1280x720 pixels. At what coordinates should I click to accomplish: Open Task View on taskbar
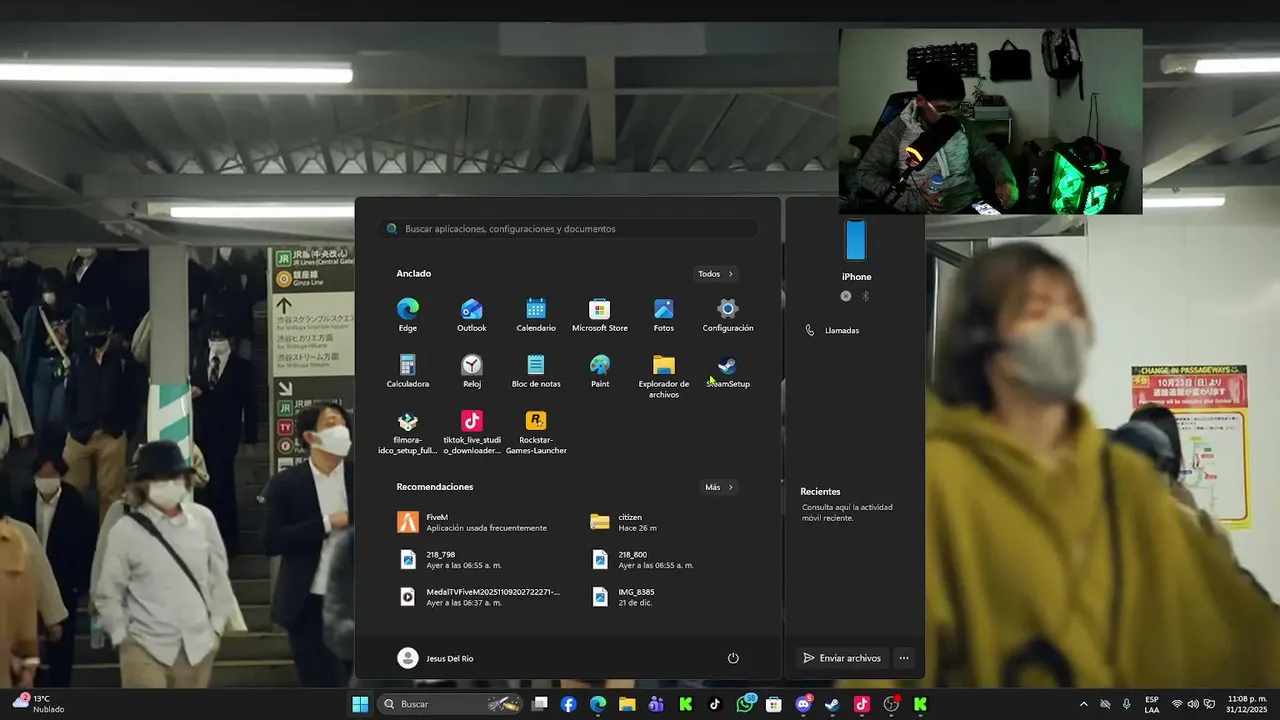540,704
